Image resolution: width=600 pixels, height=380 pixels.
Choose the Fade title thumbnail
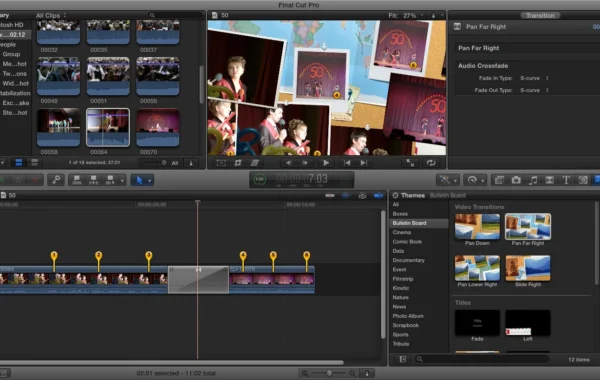tap(477, 323)
